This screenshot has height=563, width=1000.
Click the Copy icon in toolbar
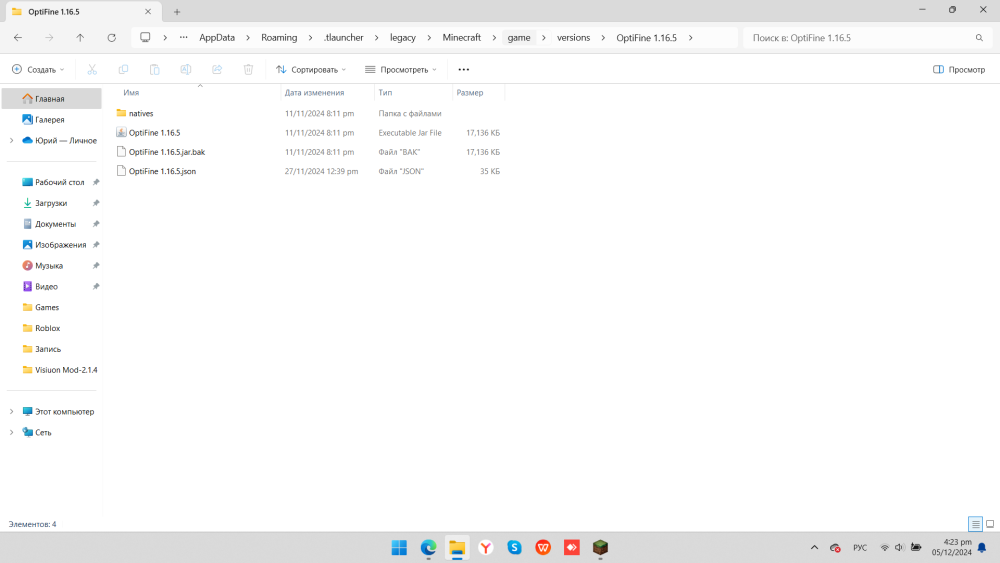123,69
